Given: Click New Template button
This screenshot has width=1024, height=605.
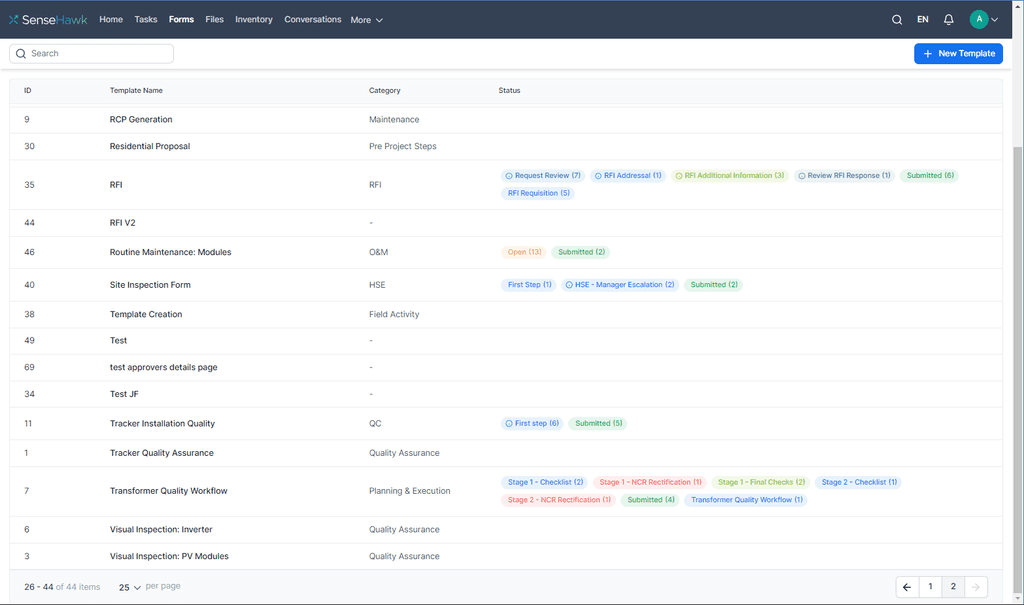Looking at the screenshot, I should click(958, 54).
